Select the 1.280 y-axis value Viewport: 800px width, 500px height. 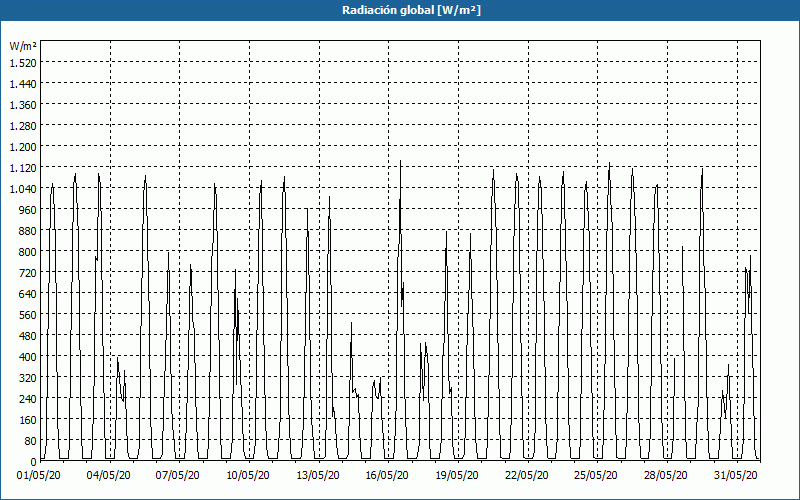coord(23,126)
